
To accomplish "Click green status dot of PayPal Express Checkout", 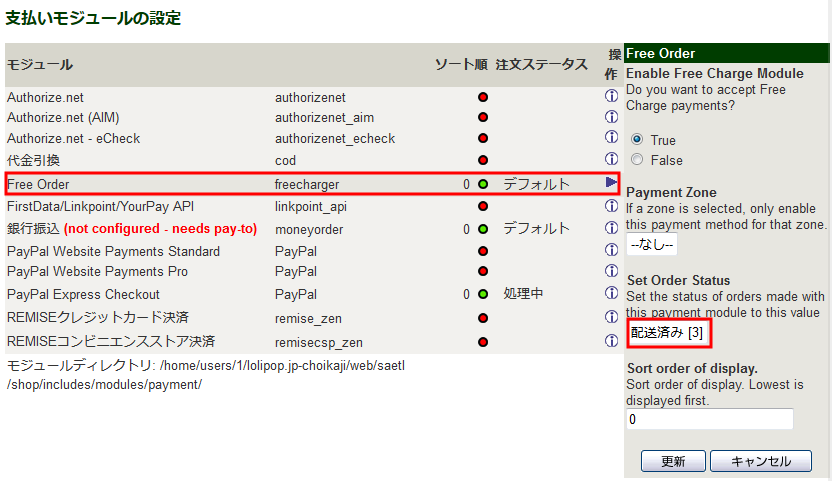I will 483,294.
